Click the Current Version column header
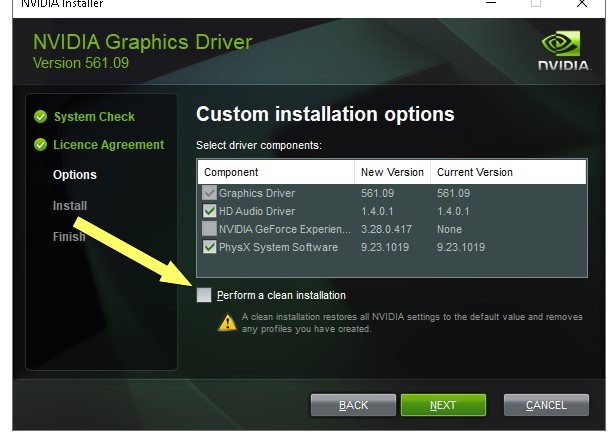614x447 pixels. click(508, 172)
